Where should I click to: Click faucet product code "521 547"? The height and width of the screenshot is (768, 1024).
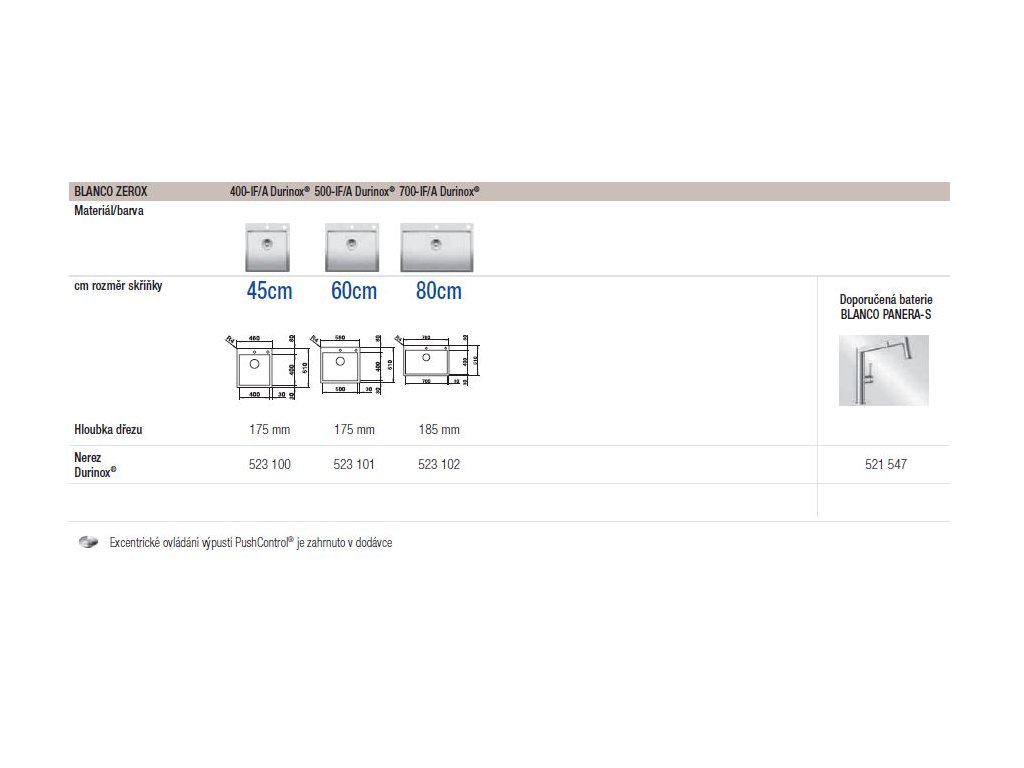tap(886, 464)
